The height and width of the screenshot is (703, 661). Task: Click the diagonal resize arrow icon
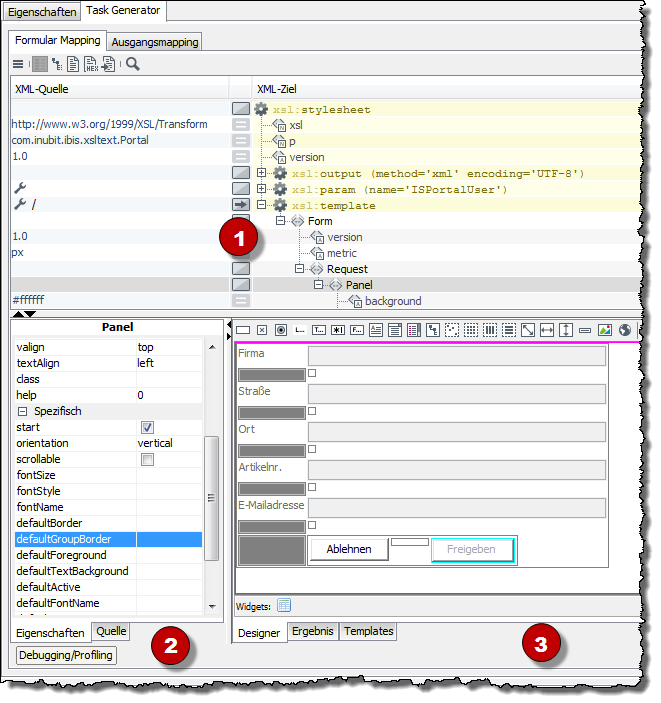pyautogui.click(x=528, y=330)
